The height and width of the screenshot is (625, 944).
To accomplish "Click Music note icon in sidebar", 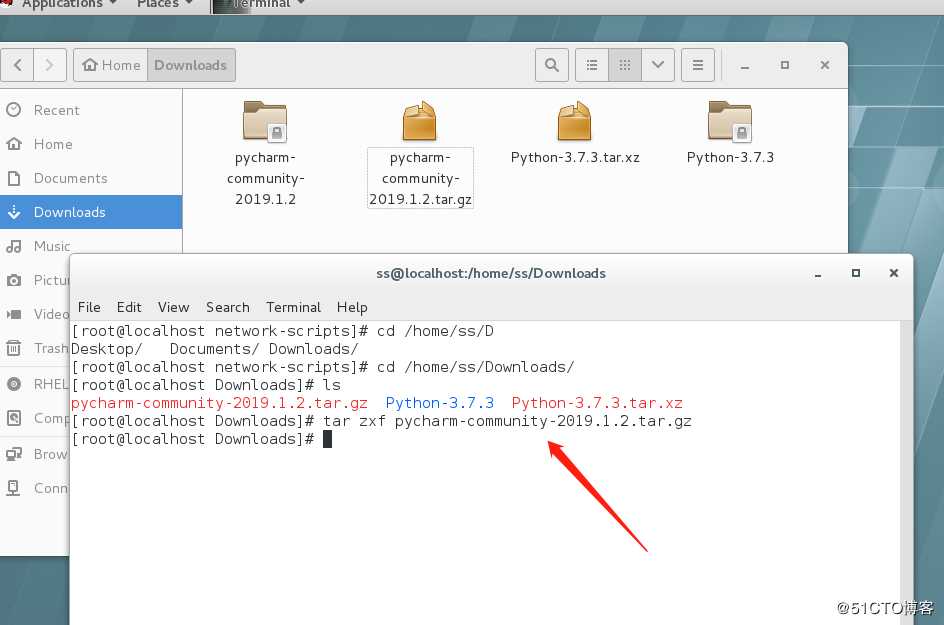I will [x=14, y=246].
